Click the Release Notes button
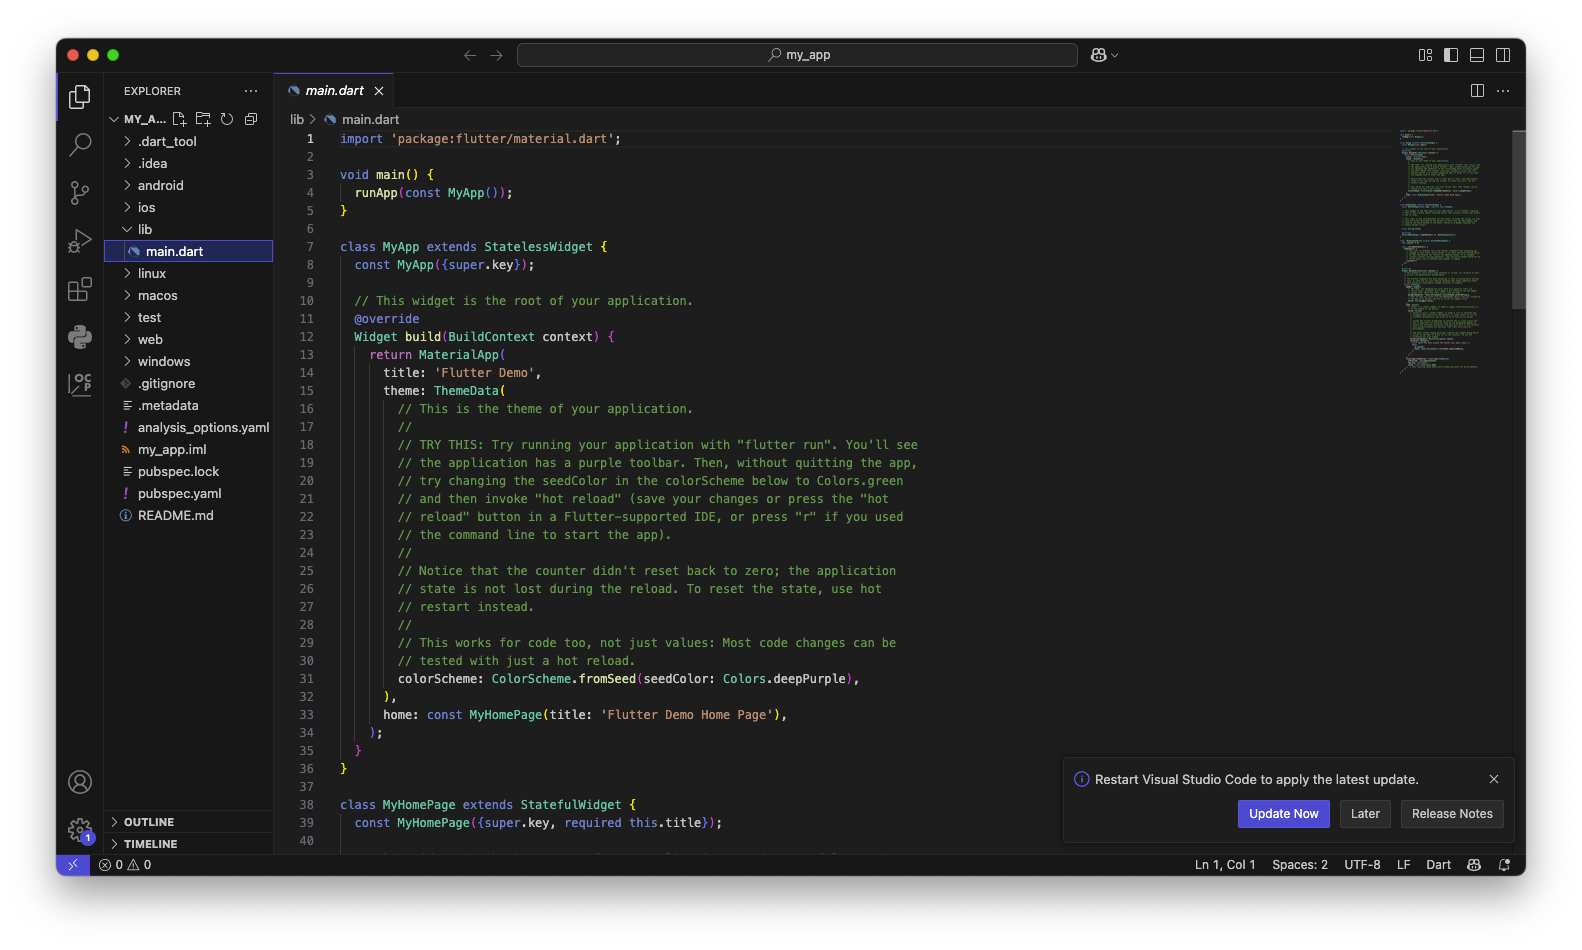 [x=1451, y=814]
